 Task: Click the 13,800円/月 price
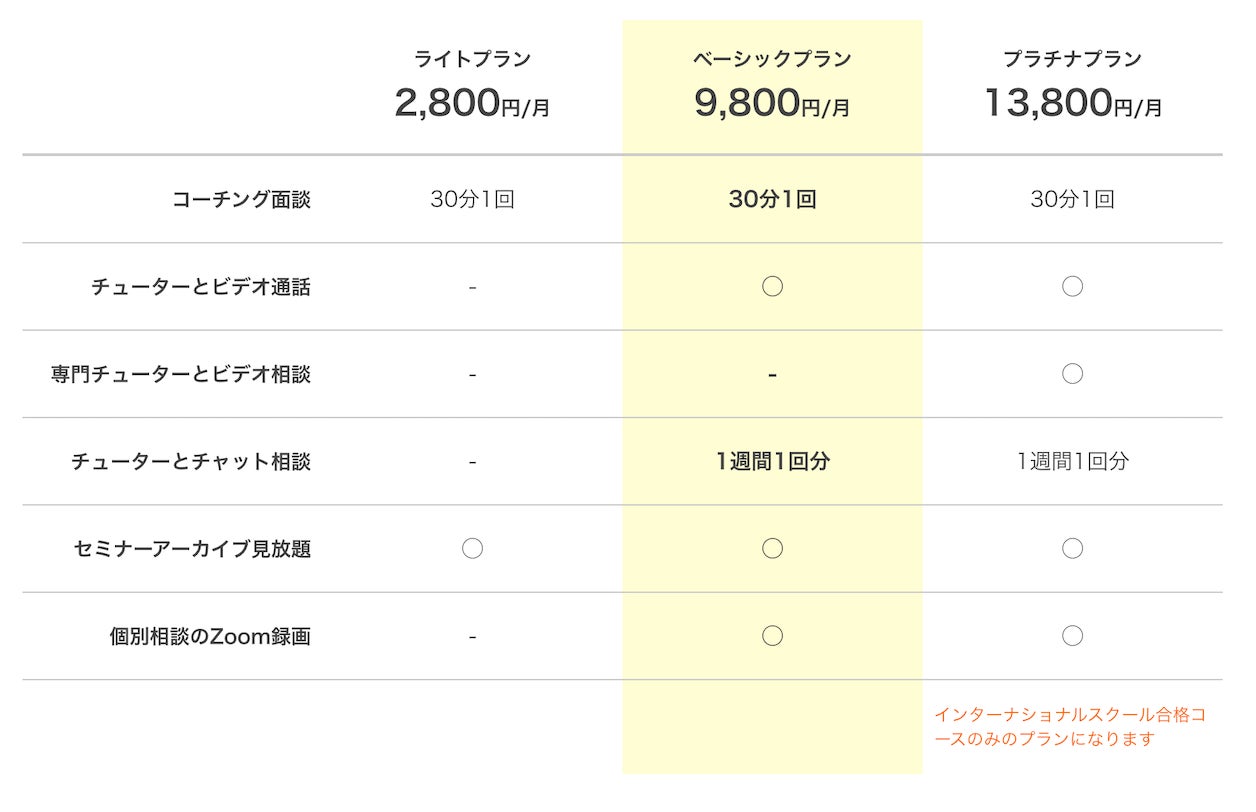[x=1072, y=103]
